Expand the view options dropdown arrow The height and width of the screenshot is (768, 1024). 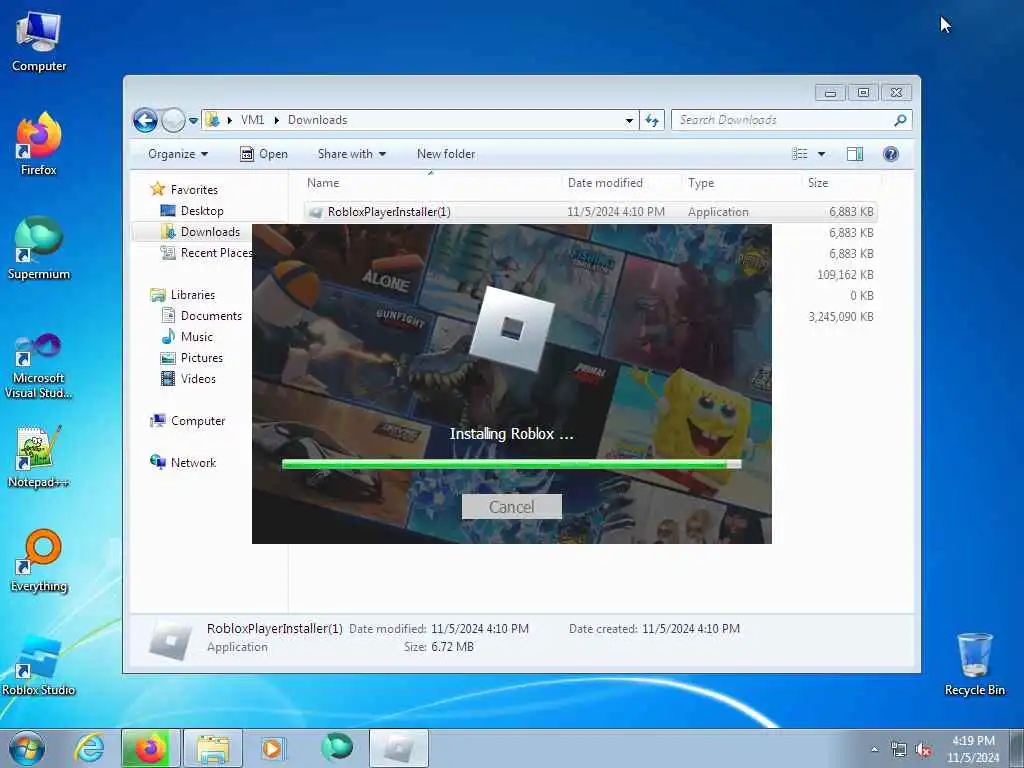tap(822, 154)
